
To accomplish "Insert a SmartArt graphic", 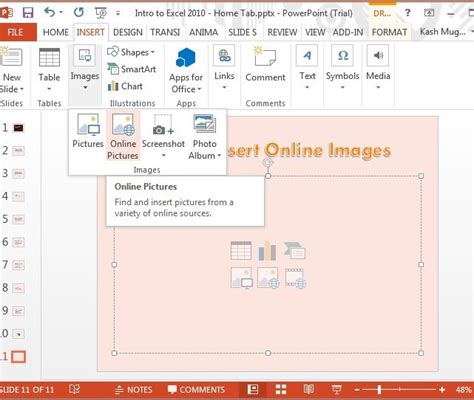I will point(131,69).
